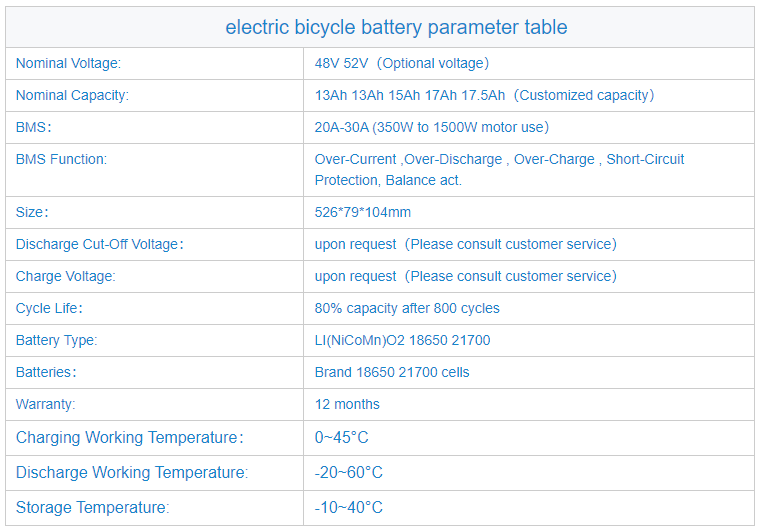The width and height of the screenshot is (758, 529).
Task: Click 'upon request' in Charge Voltage row
Action: pyautogui.click(x=355, y=276)
